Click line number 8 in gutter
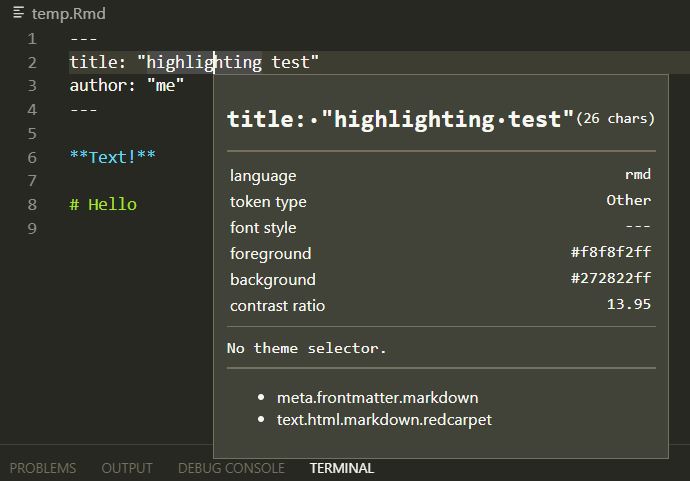Screen dimensions: 690x481 [32, 205]
